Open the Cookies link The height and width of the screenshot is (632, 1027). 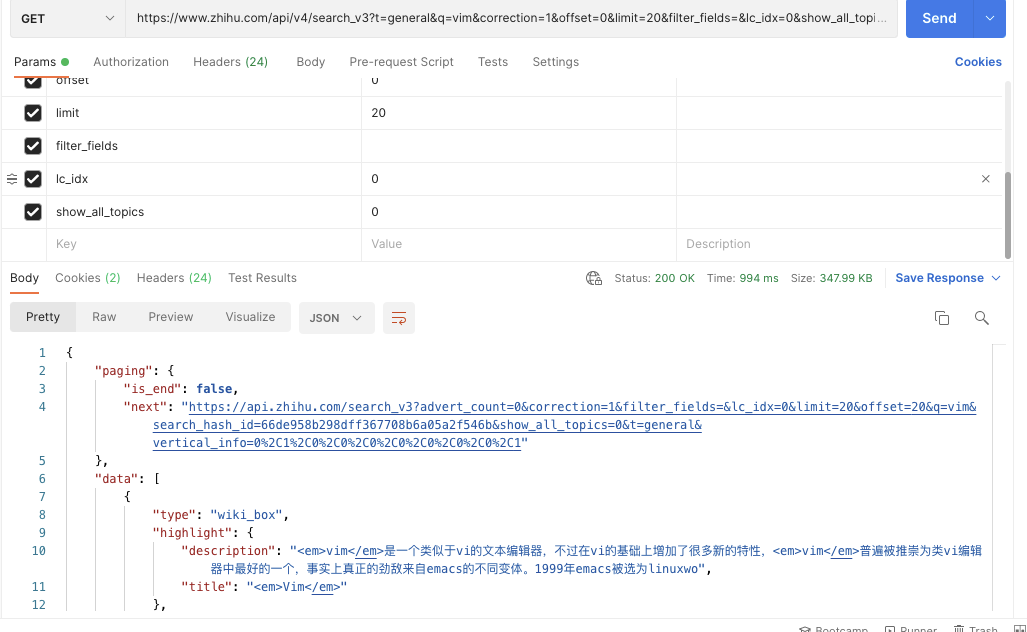[x=978, y=62]
